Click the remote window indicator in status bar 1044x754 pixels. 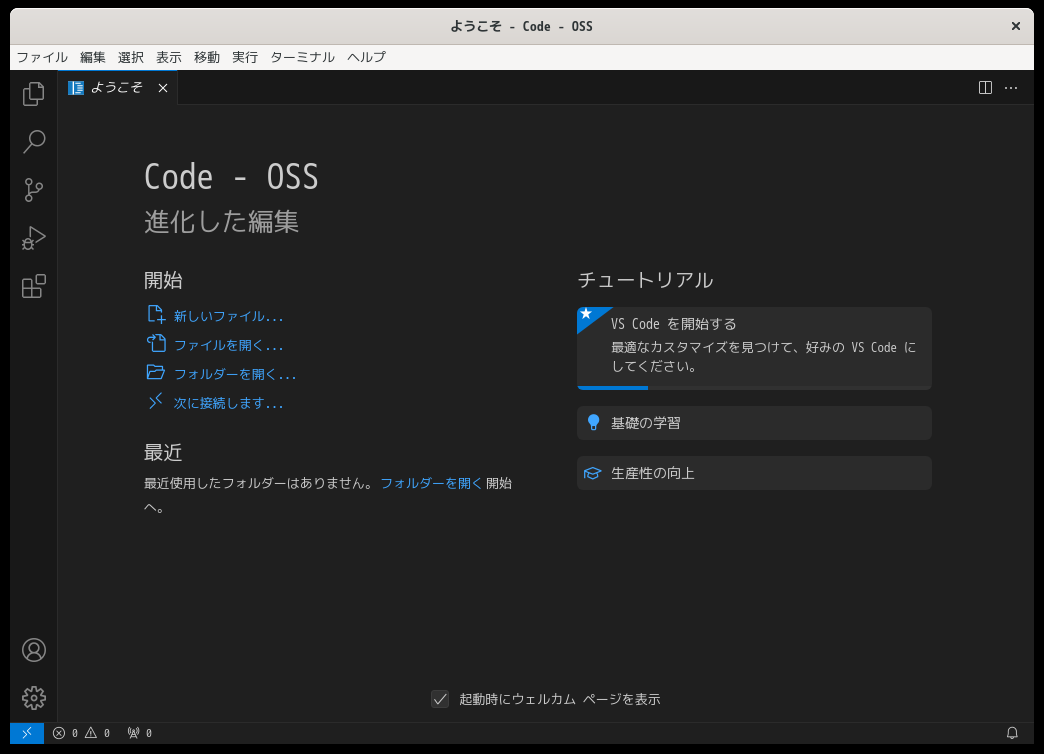[x=27, y=733]
